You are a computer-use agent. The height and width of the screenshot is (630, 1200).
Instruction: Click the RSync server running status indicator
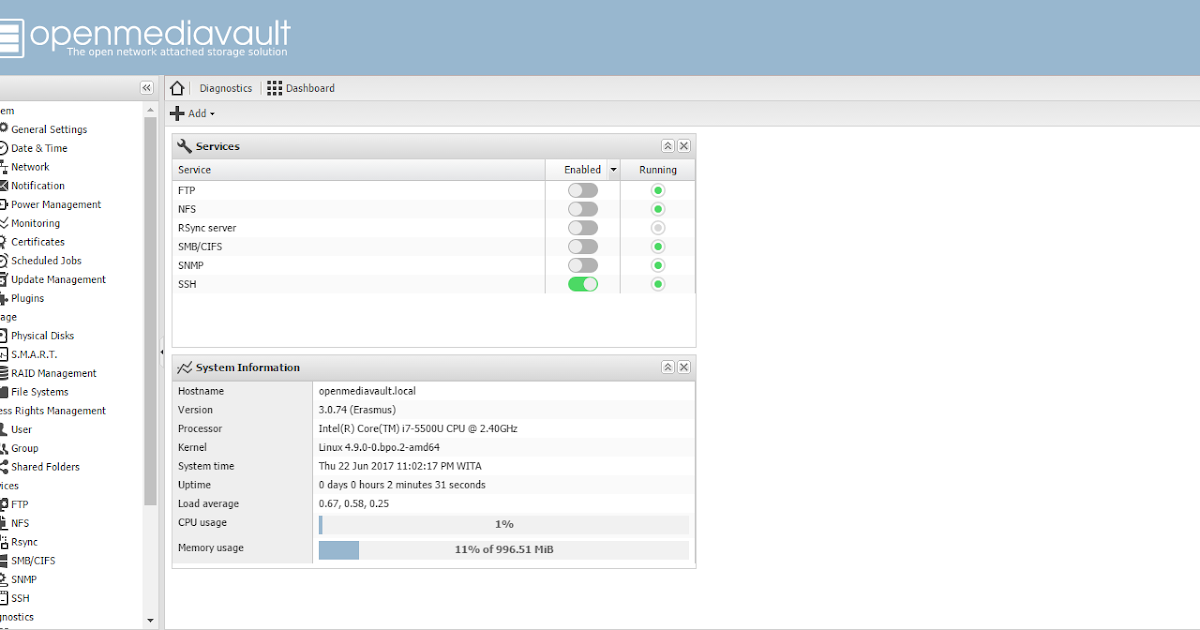click(658, 228)
